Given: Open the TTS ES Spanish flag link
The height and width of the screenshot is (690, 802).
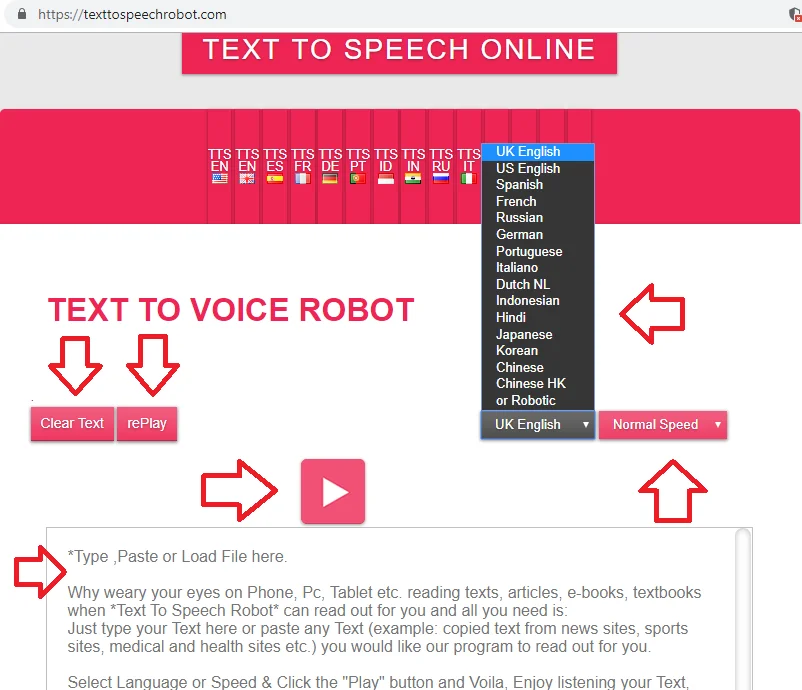Looking at the screenshot, I should click(x=275, y=166).
